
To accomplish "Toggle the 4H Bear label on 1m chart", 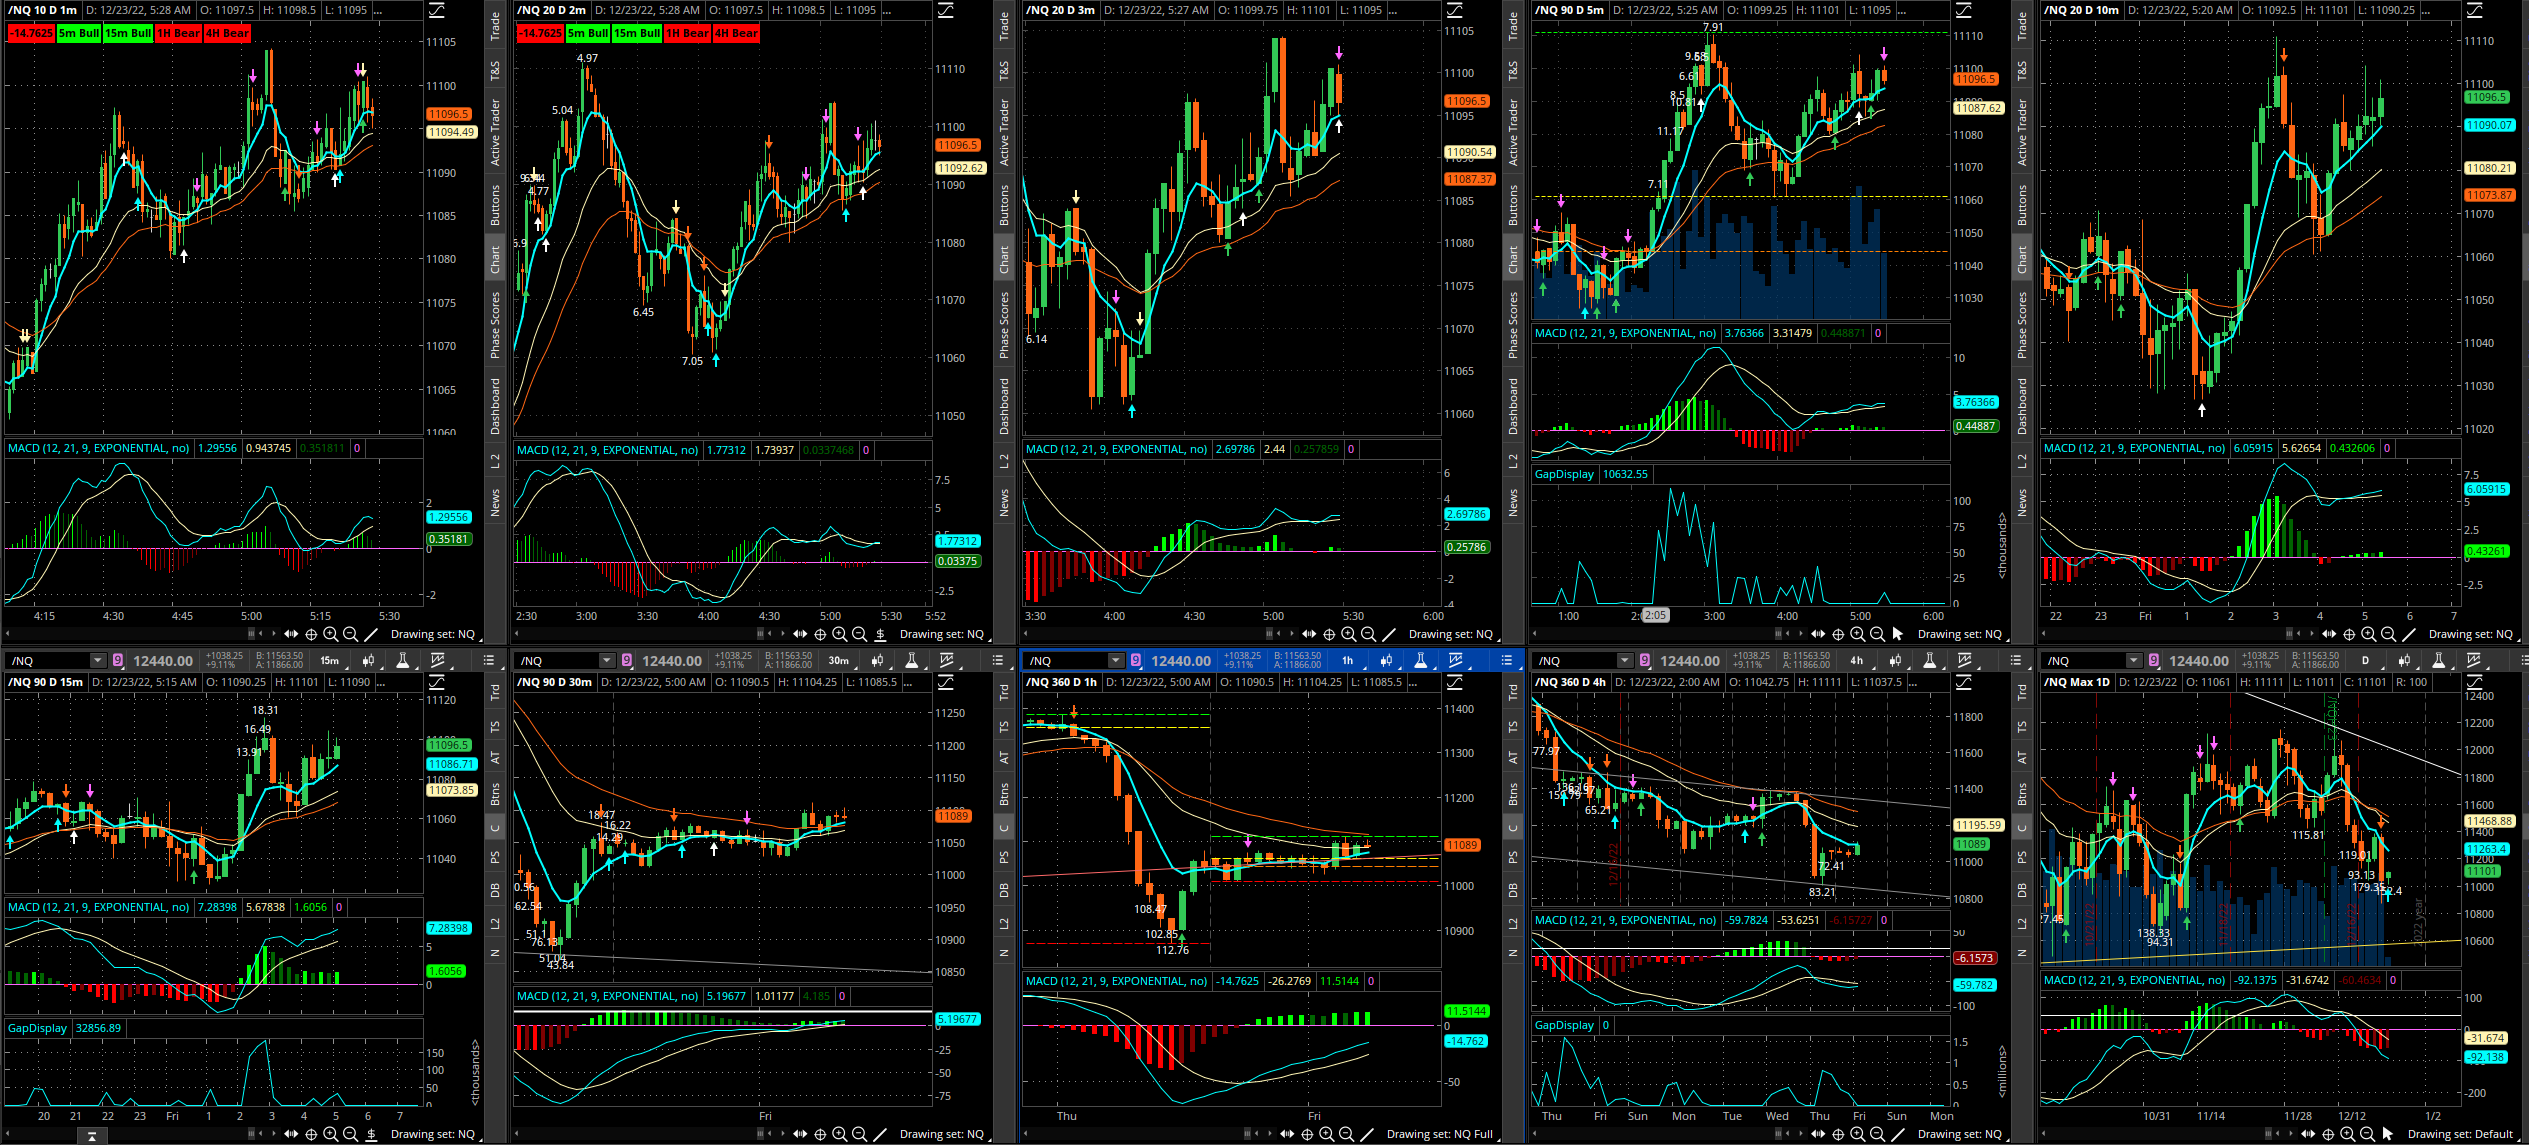I will [227, 33].
